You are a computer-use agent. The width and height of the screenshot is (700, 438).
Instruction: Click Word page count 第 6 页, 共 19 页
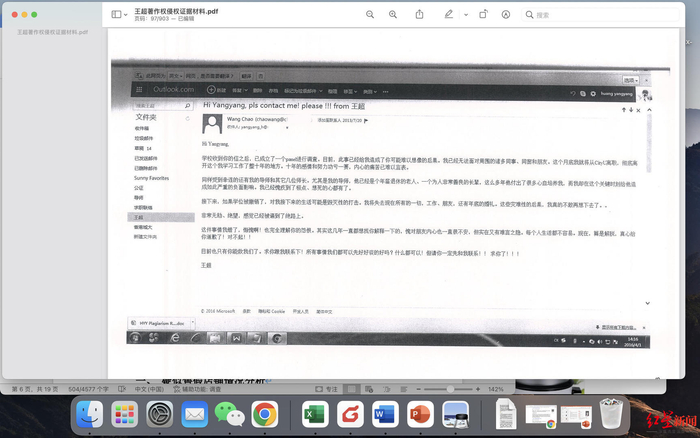pyautogui.click(x=35, y=389)
